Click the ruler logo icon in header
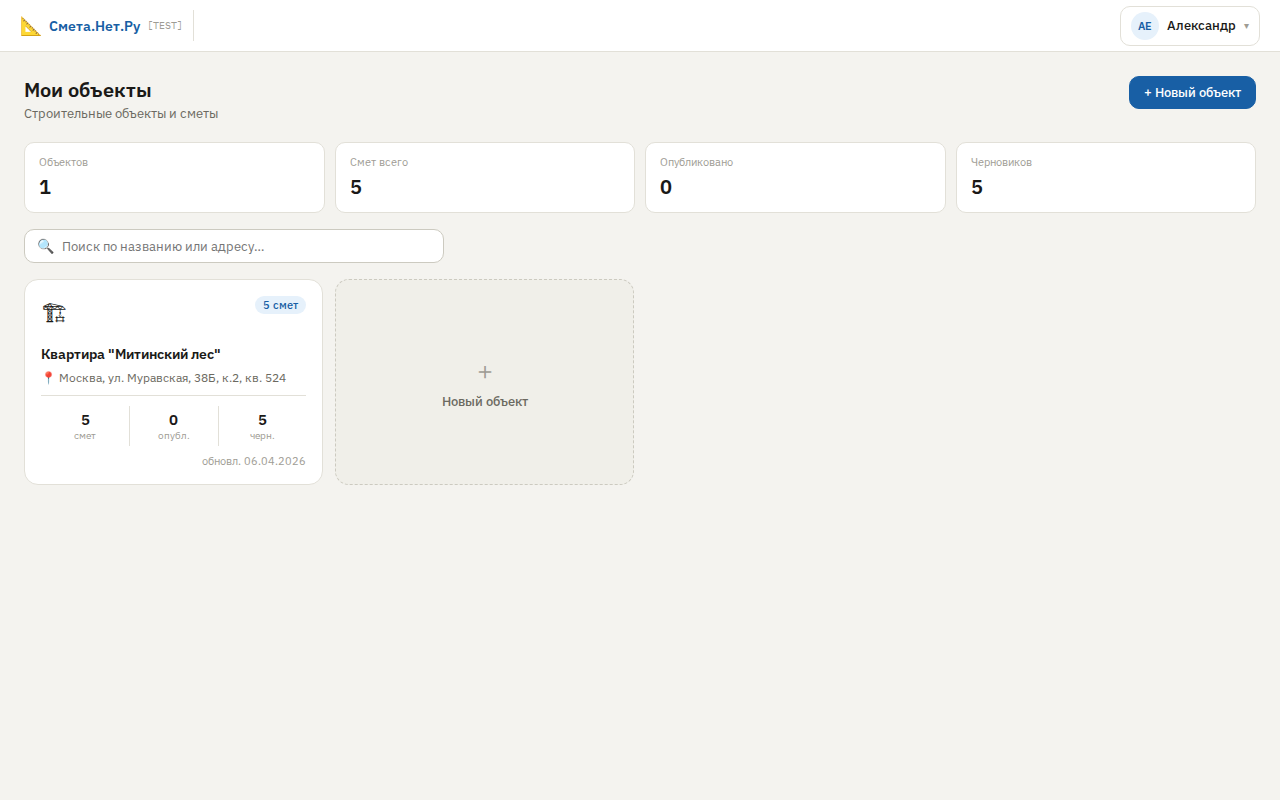 point(31,26)
